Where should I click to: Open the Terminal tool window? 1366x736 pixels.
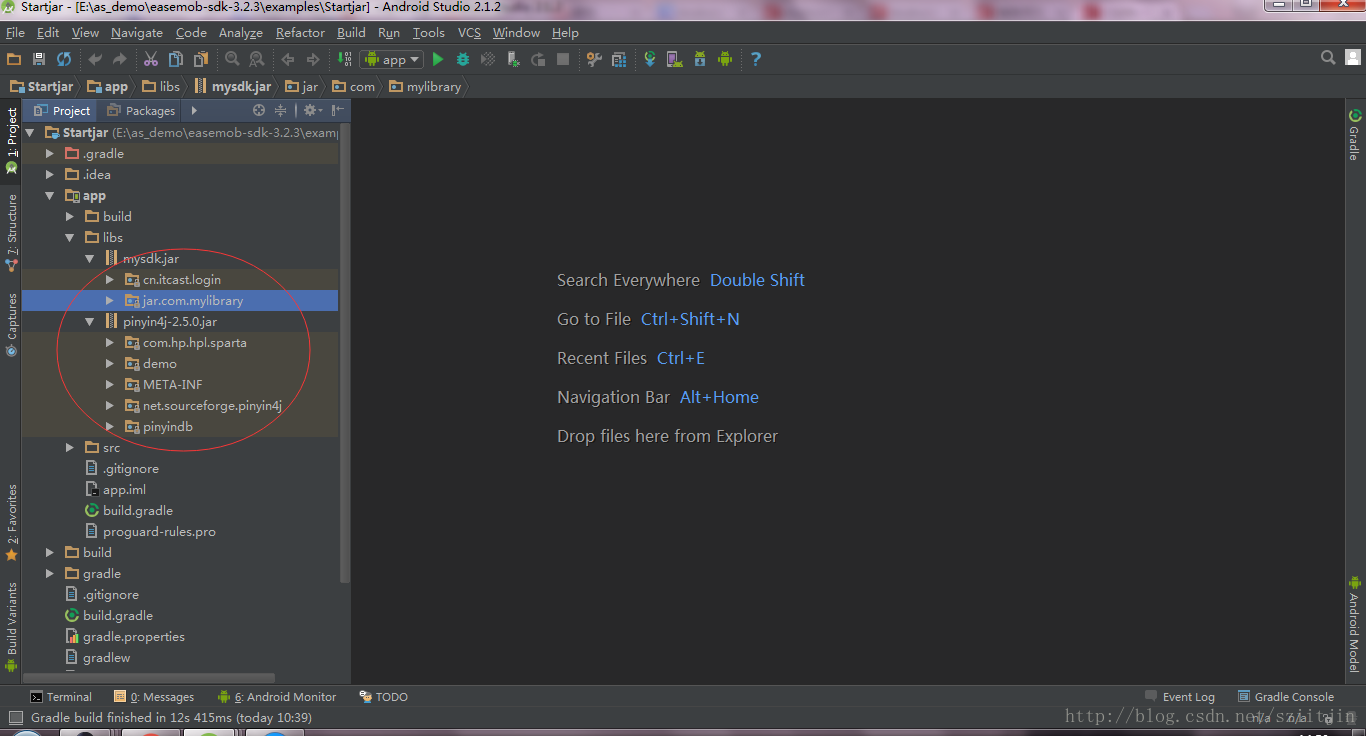pos(61,697)
